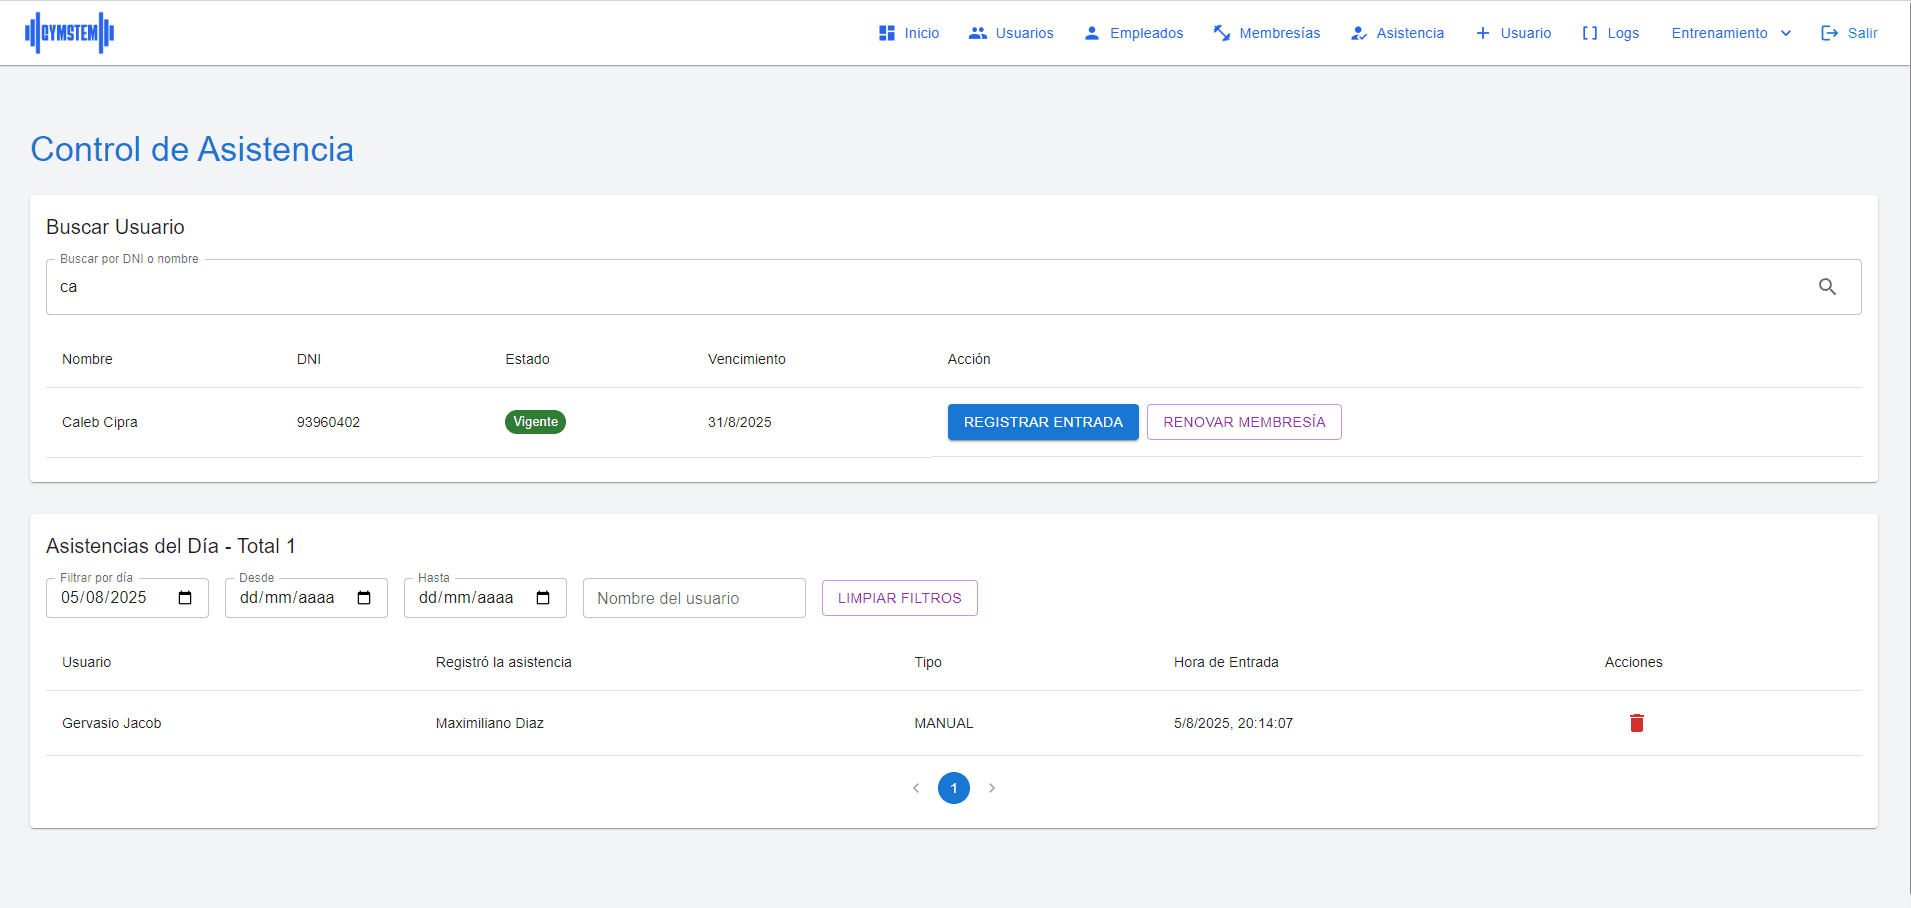Image resolution: width=1911 pixels, height=908 pixels.
Task: Click the search magnifier icon
Action: pyautogui.click(x=1827, y=287)
